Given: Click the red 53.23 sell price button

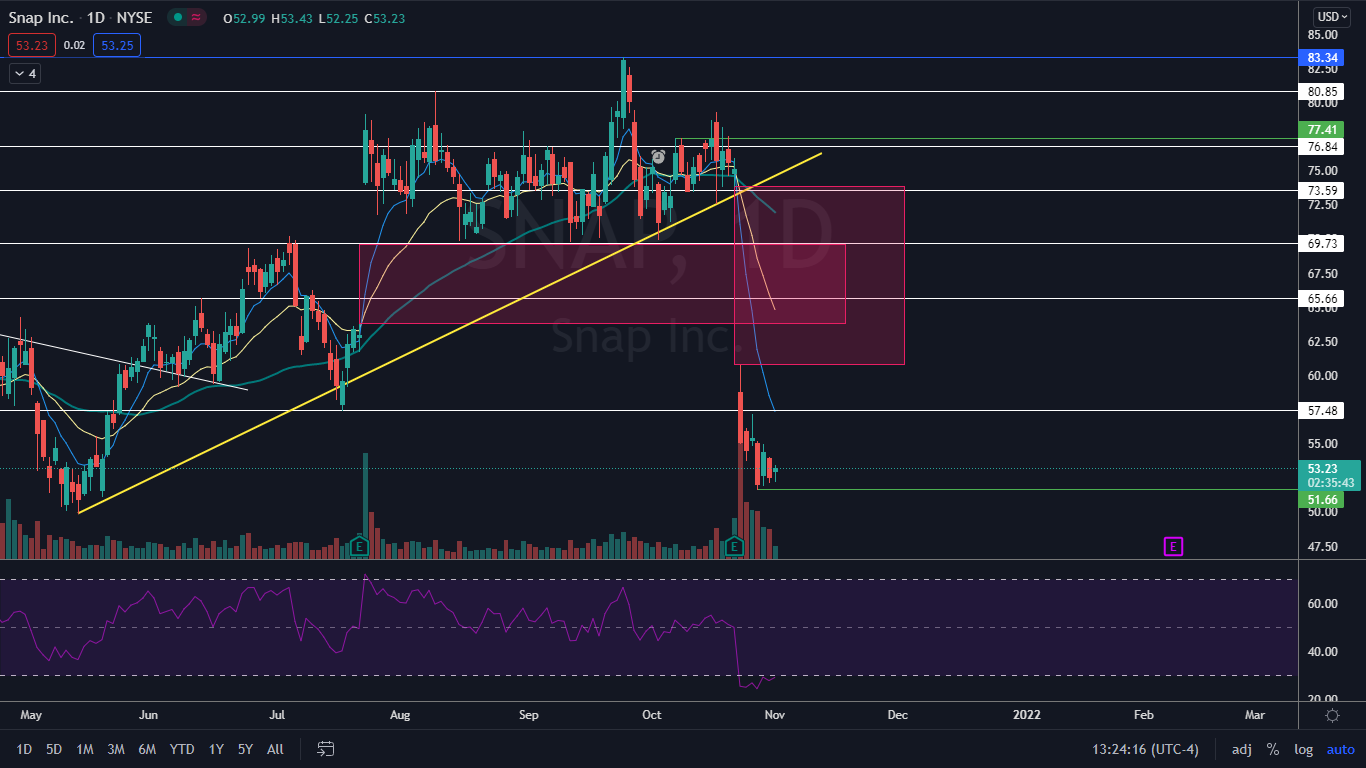Looking at the screenshot, I should coord(32,44).
